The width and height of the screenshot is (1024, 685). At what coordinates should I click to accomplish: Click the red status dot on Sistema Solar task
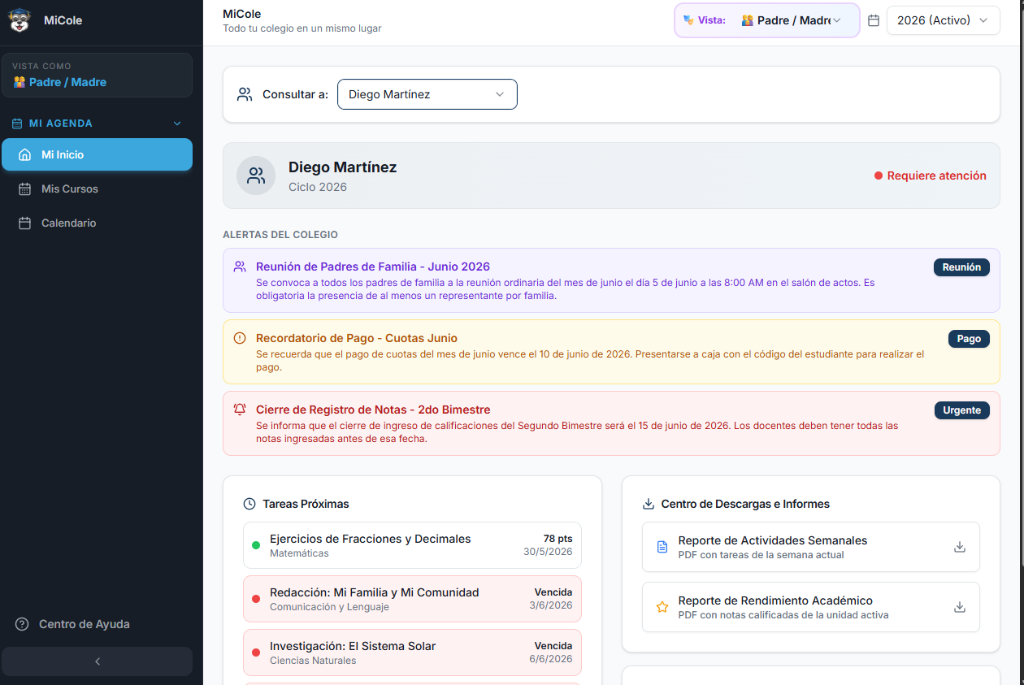coord(256,652)
